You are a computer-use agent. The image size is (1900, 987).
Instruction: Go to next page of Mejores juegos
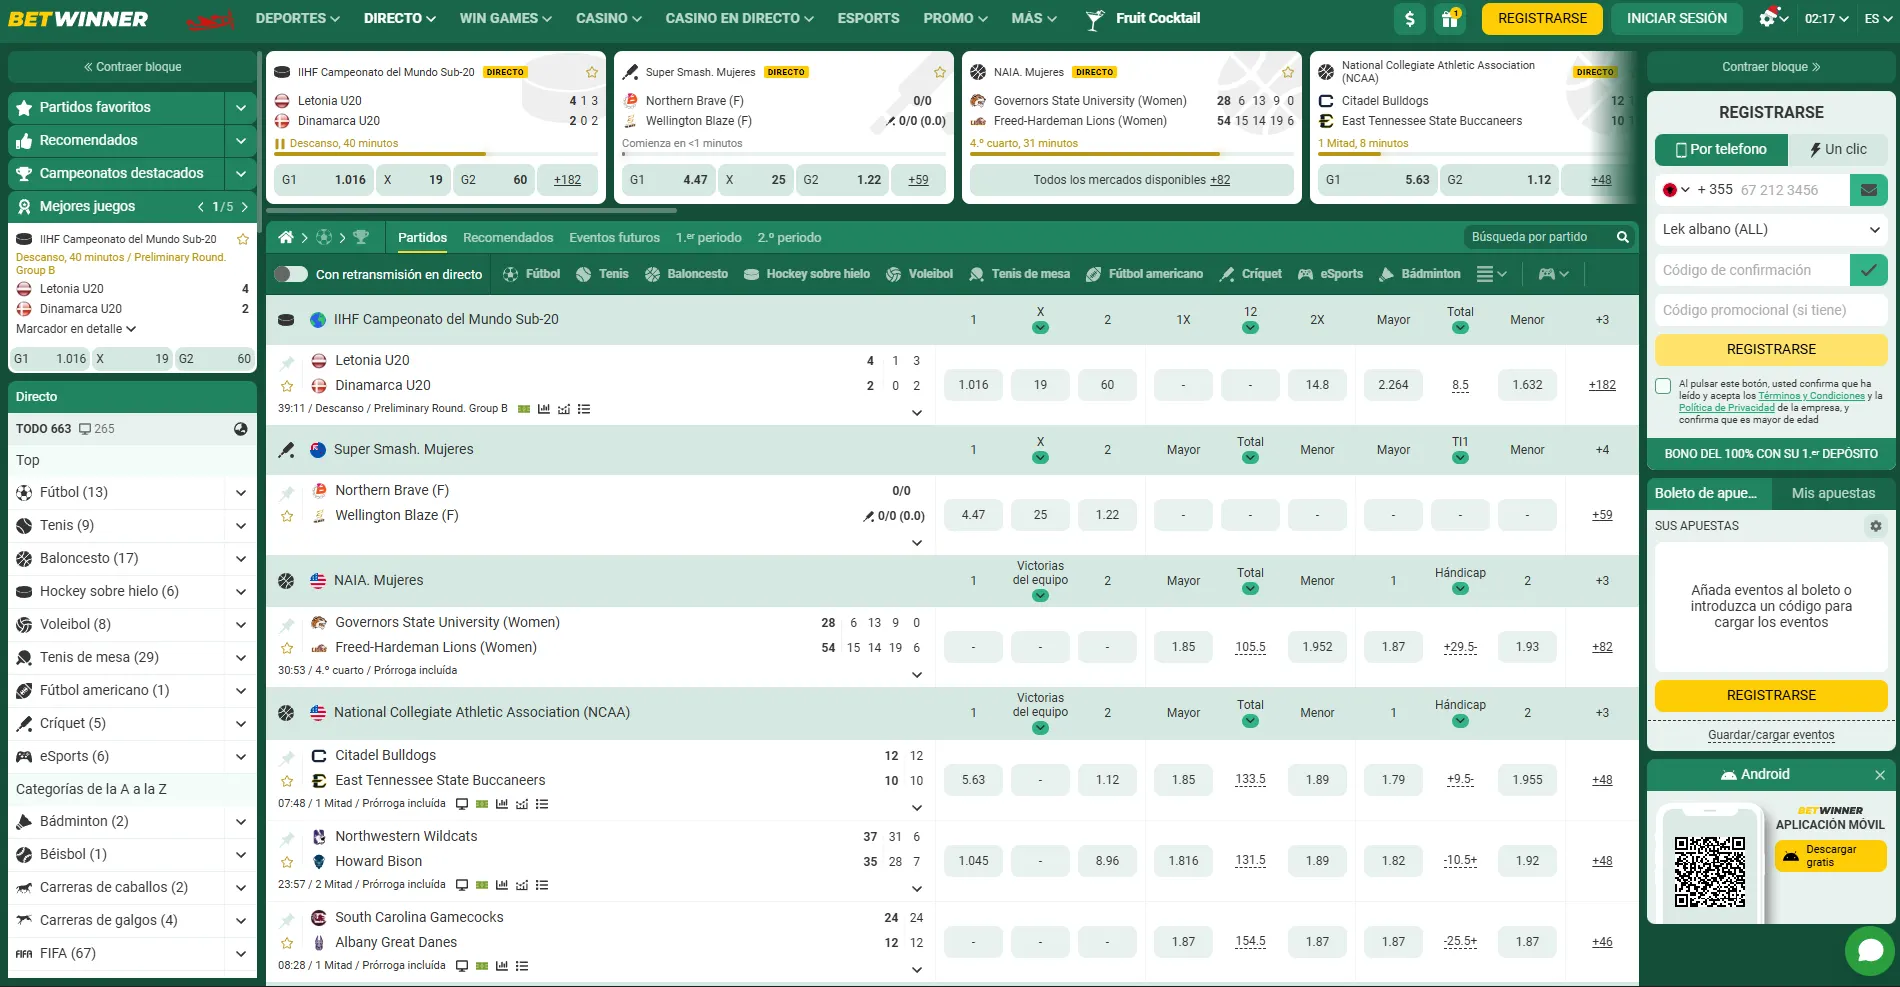click(x=244, y=207)
